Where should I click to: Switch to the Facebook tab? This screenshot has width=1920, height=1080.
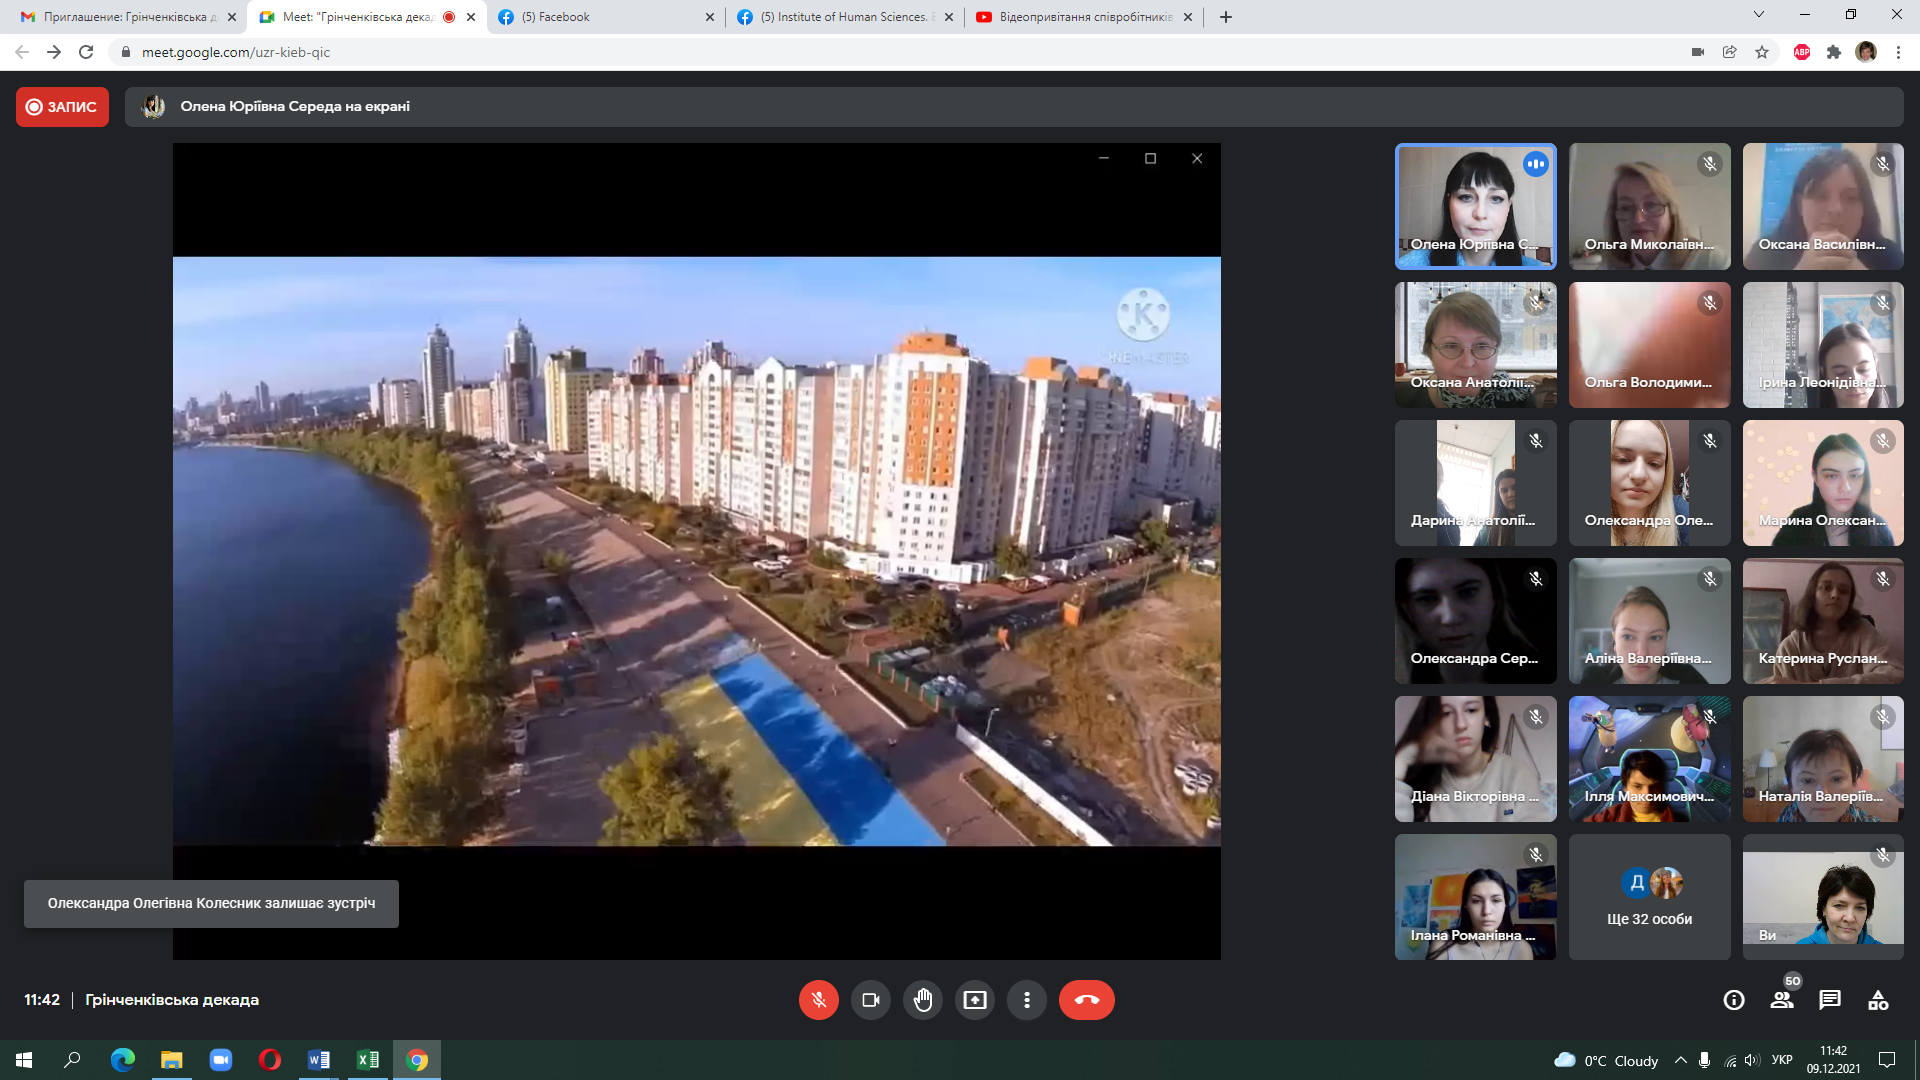[x=605, y=17]
